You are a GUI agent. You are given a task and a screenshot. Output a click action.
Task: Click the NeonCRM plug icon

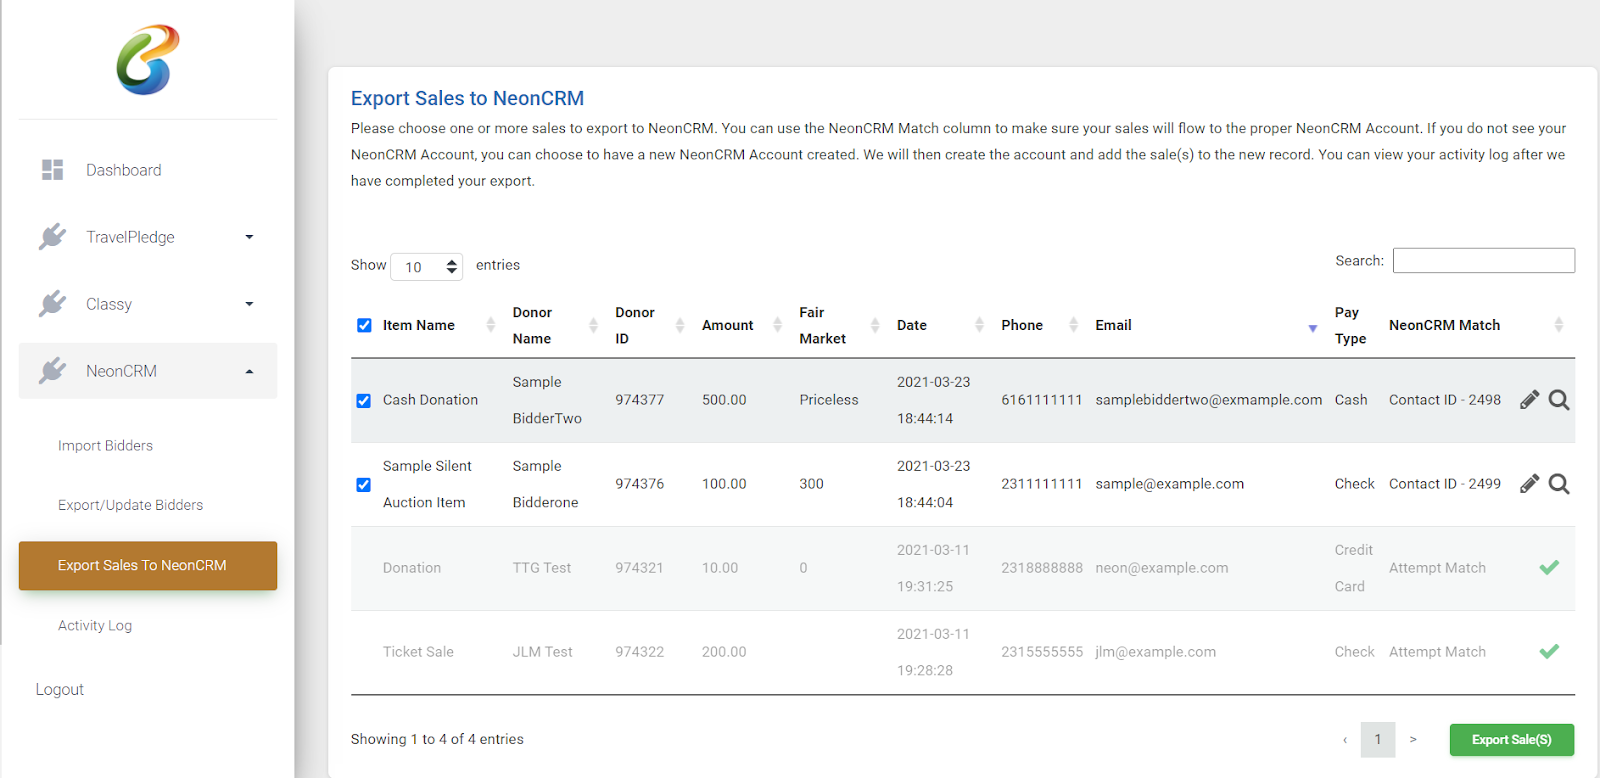(x=52, y=371)
